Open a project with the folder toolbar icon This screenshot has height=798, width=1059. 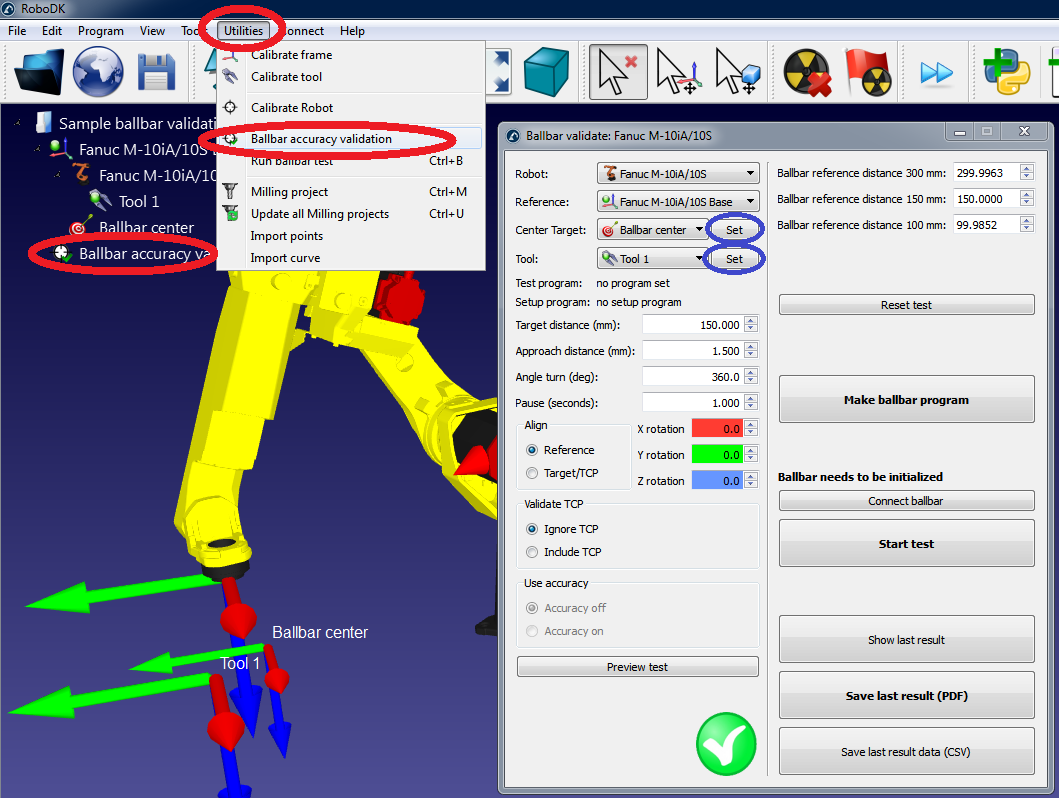pyautogui.click(x=39, y=71)
